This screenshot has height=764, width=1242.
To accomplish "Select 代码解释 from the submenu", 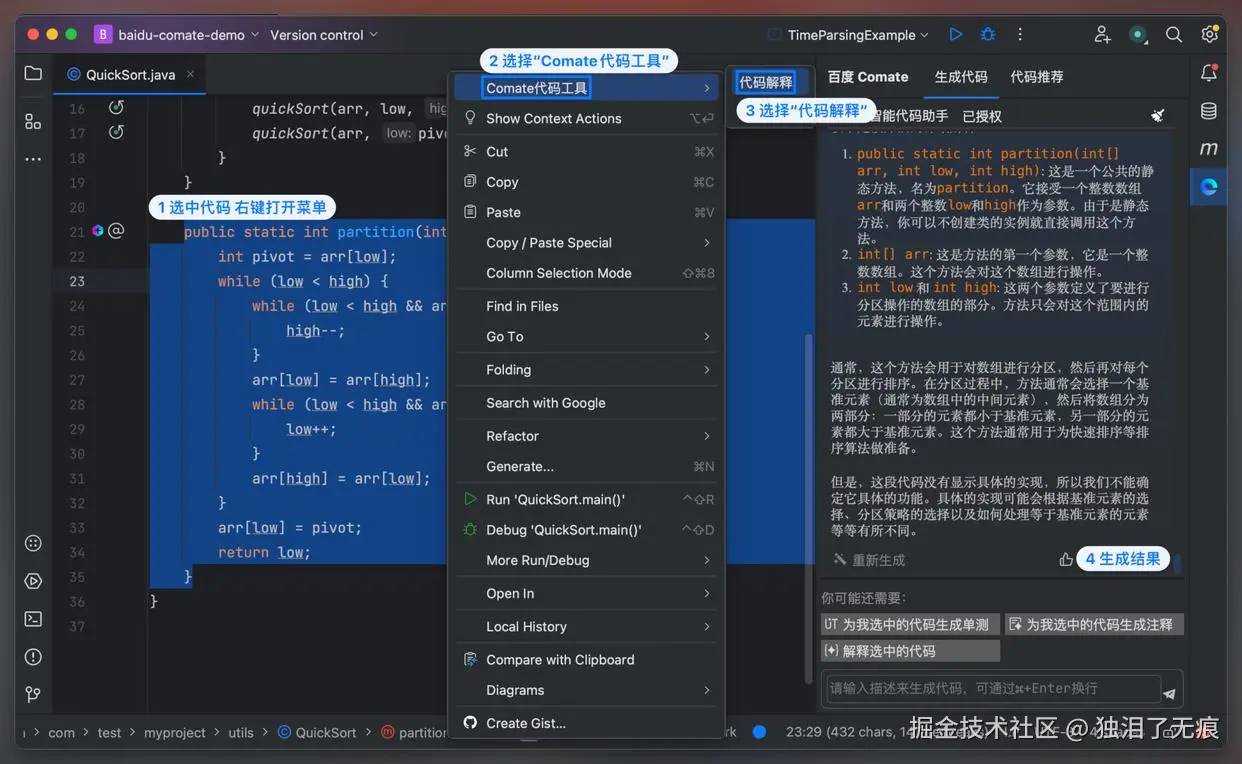I will (x=766, y=82).
